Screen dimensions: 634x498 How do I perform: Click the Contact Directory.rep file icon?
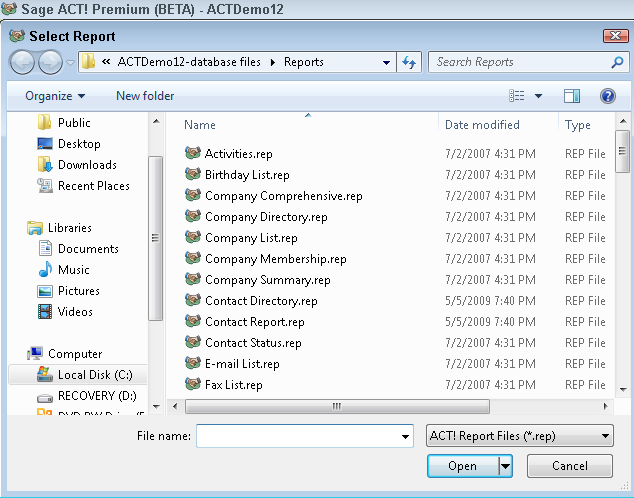(193, 300)
